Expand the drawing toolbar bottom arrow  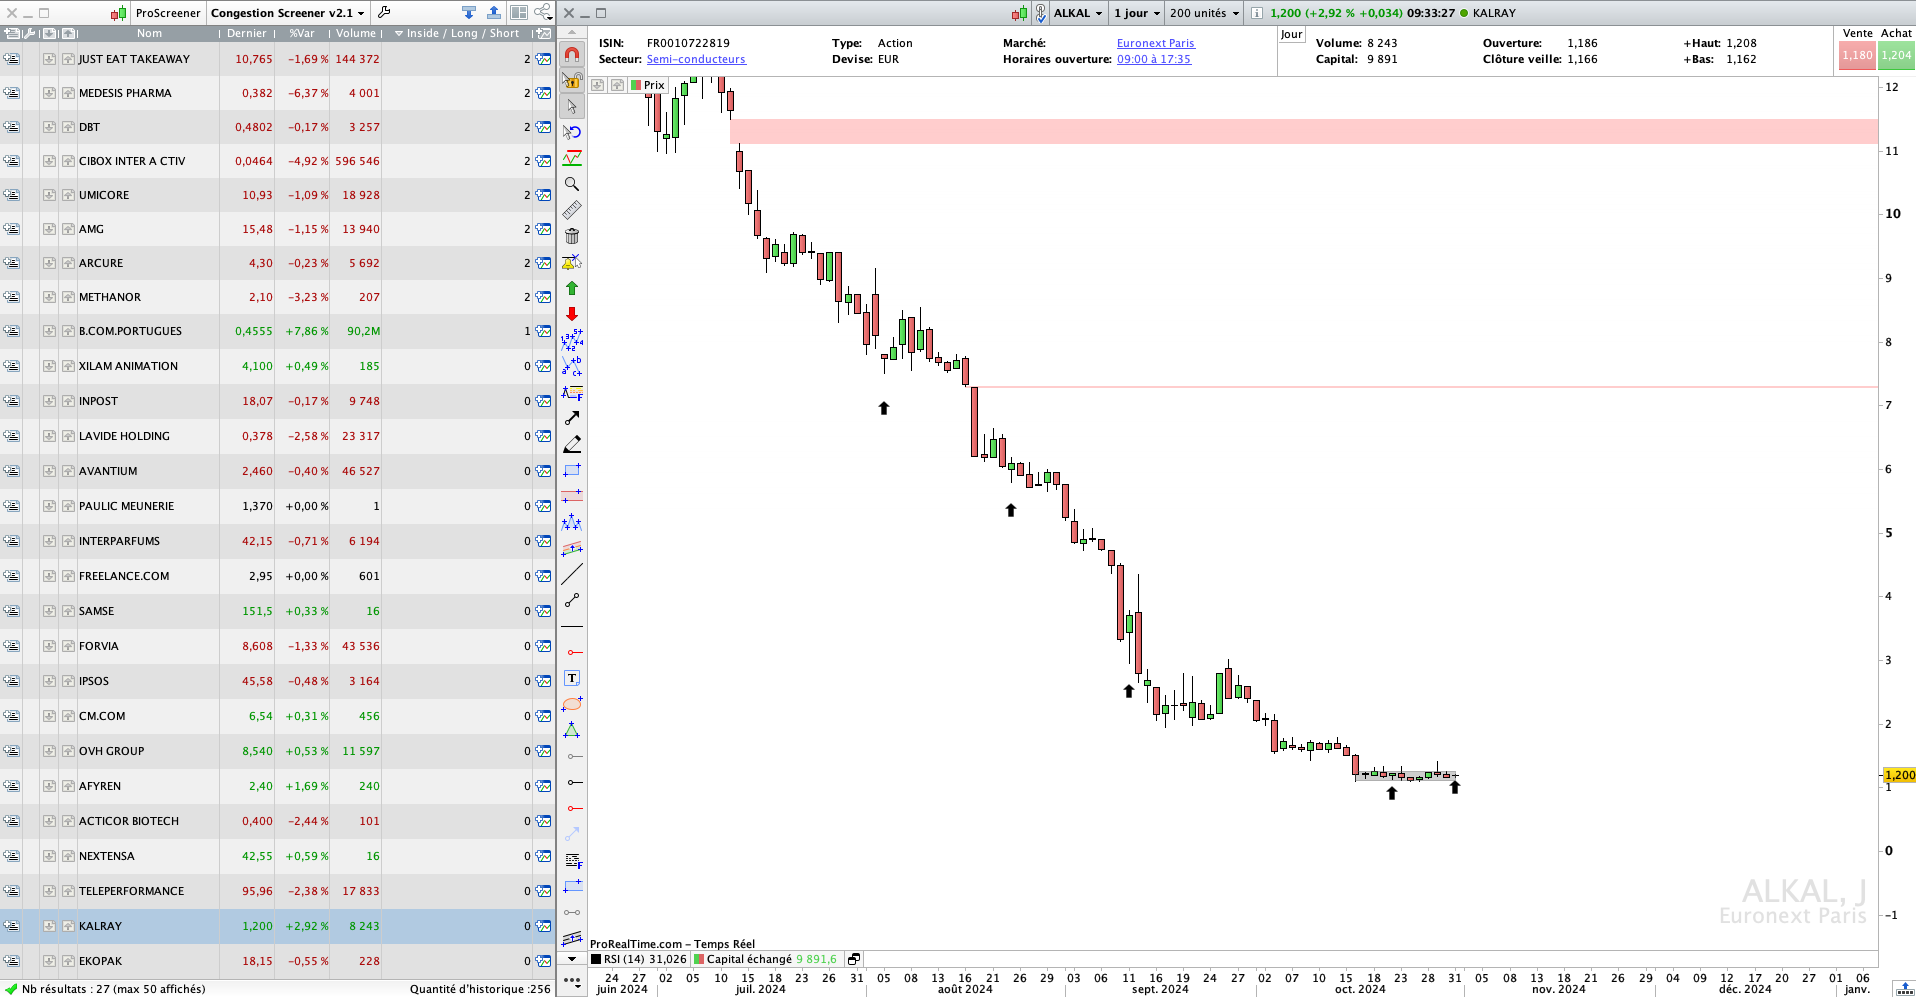[572, 959]
